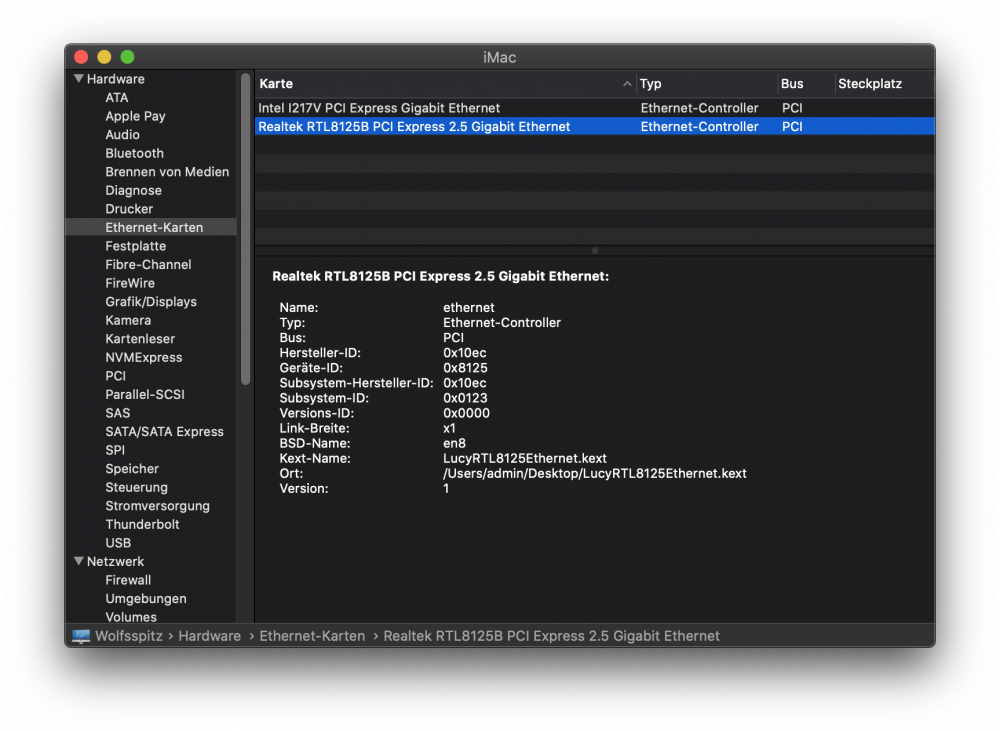Select Steuerung in the sidebar
This screenshot has width=1000, height=733.
[136, 487]
